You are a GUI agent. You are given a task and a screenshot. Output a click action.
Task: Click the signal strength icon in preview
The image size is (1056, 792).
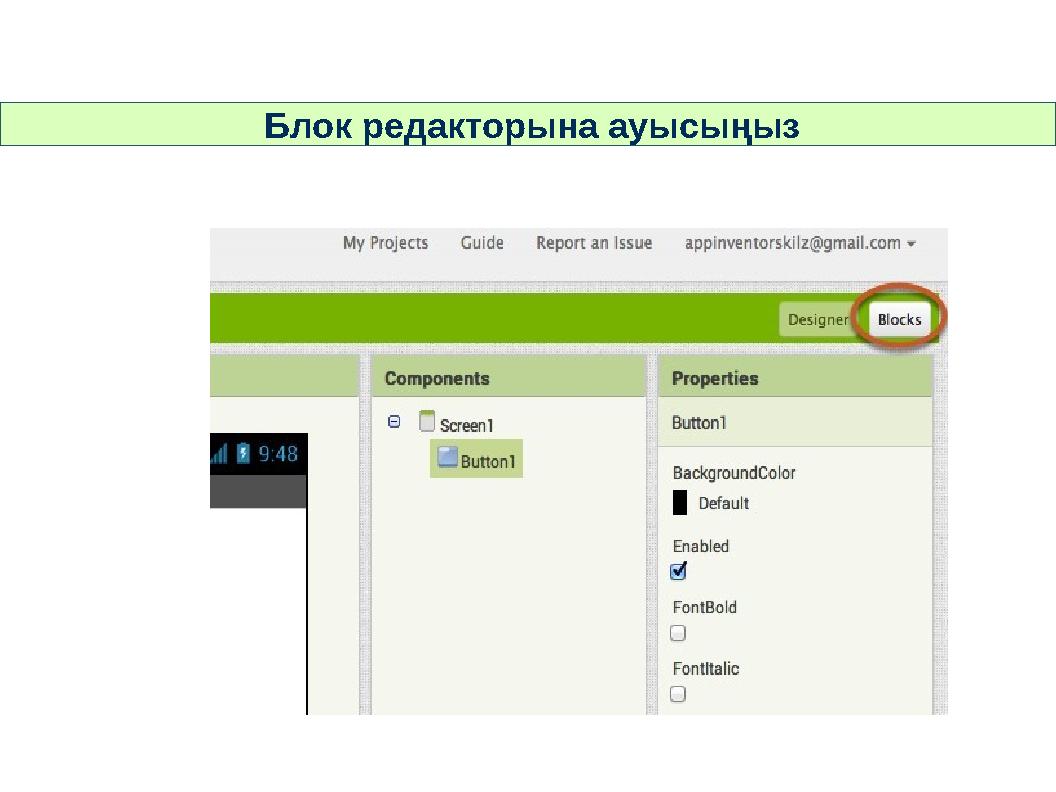[220, 454]
